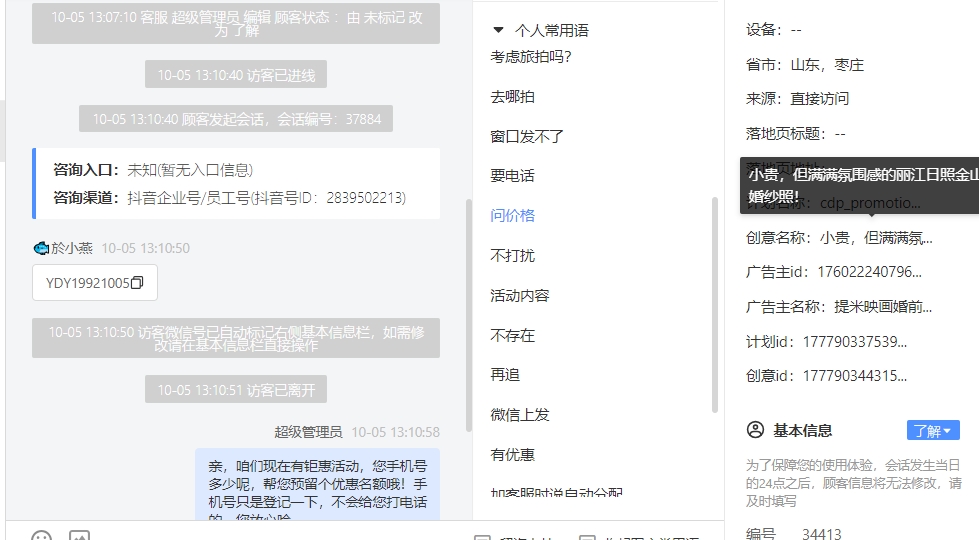Click the 咨询入口 未知 line
Image resolution: width=979 pixels, height=540 pixels.
click(153, 170)
